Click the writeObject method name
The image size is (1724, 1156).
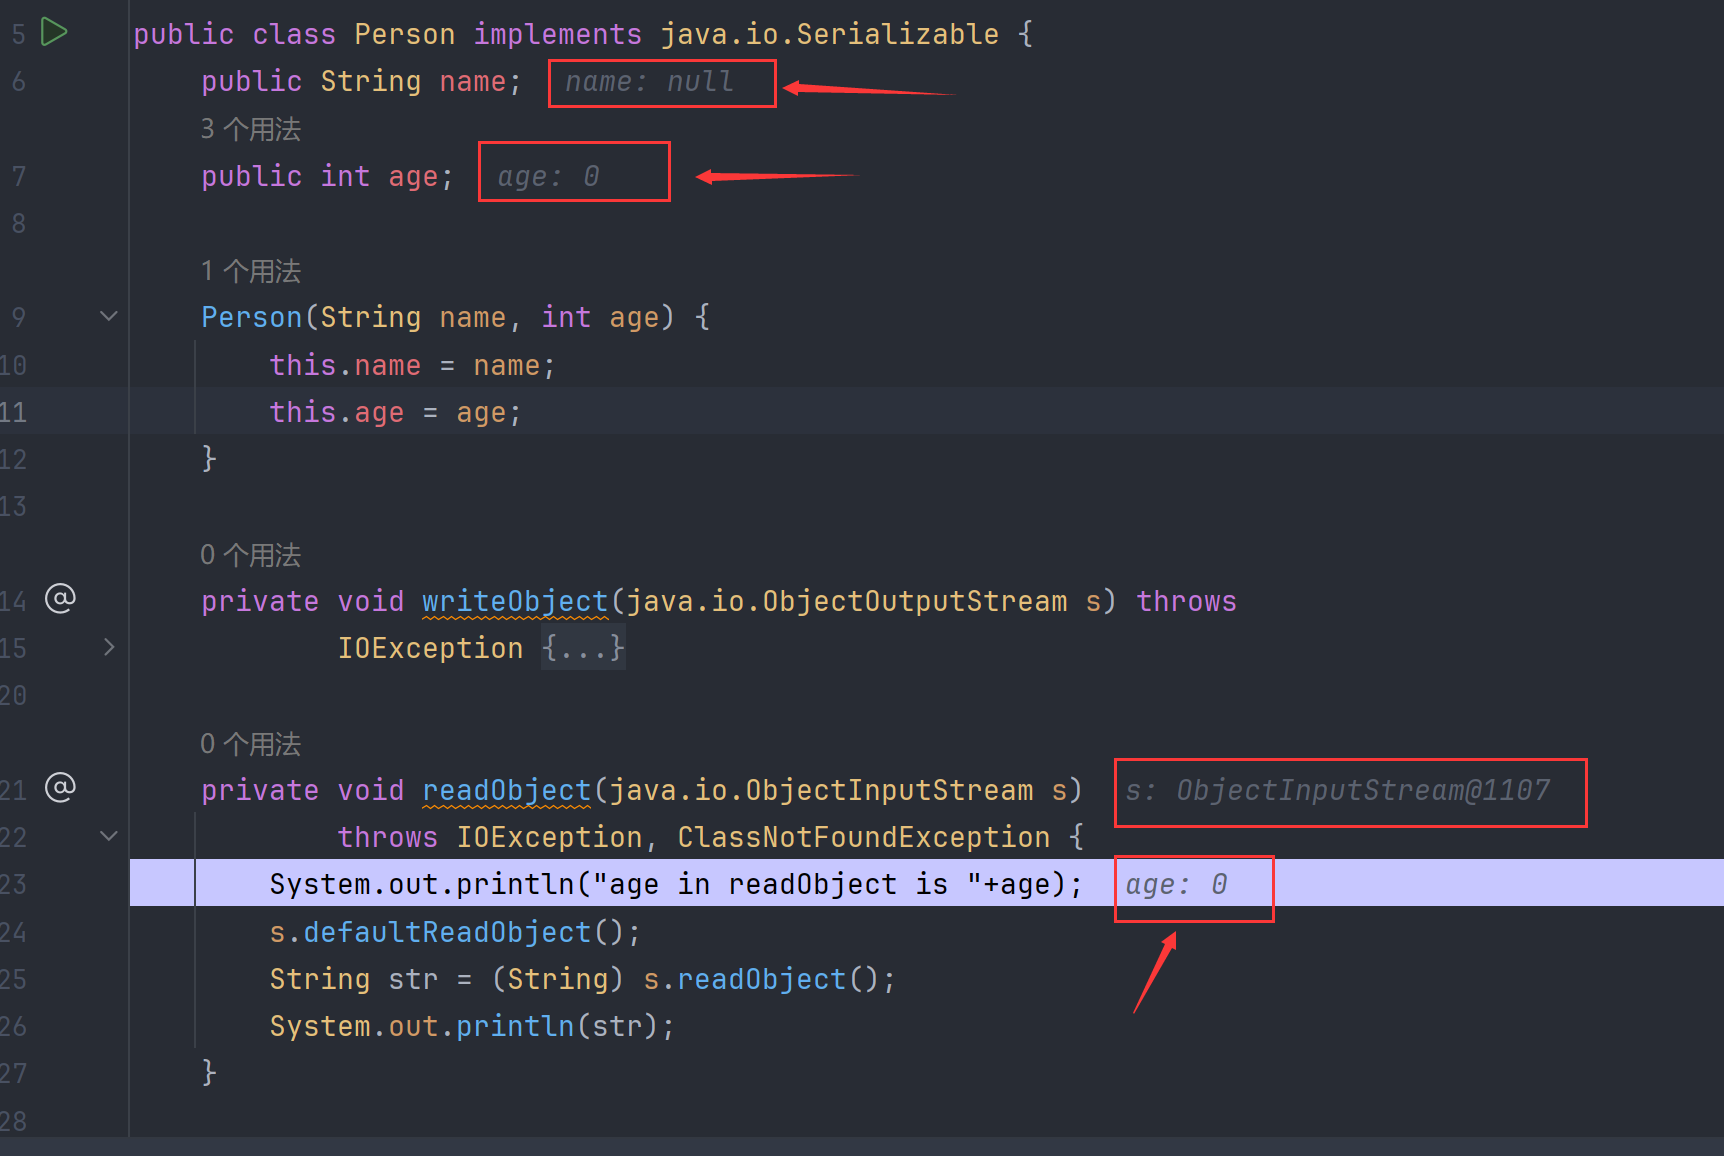515,601
